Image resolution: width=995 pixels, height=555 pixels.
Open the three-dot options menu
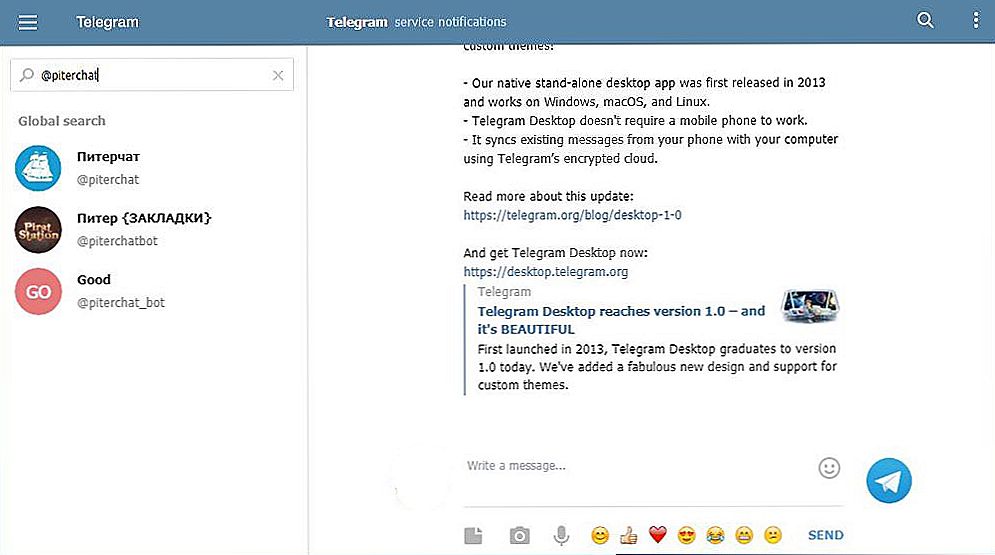pos(976,20)
